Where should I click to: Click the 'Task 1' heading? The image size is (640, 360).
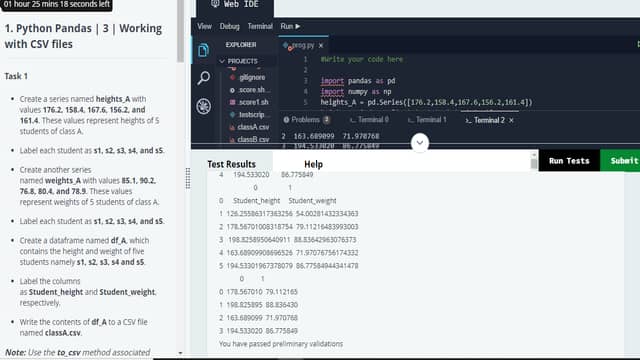[16, 76]
